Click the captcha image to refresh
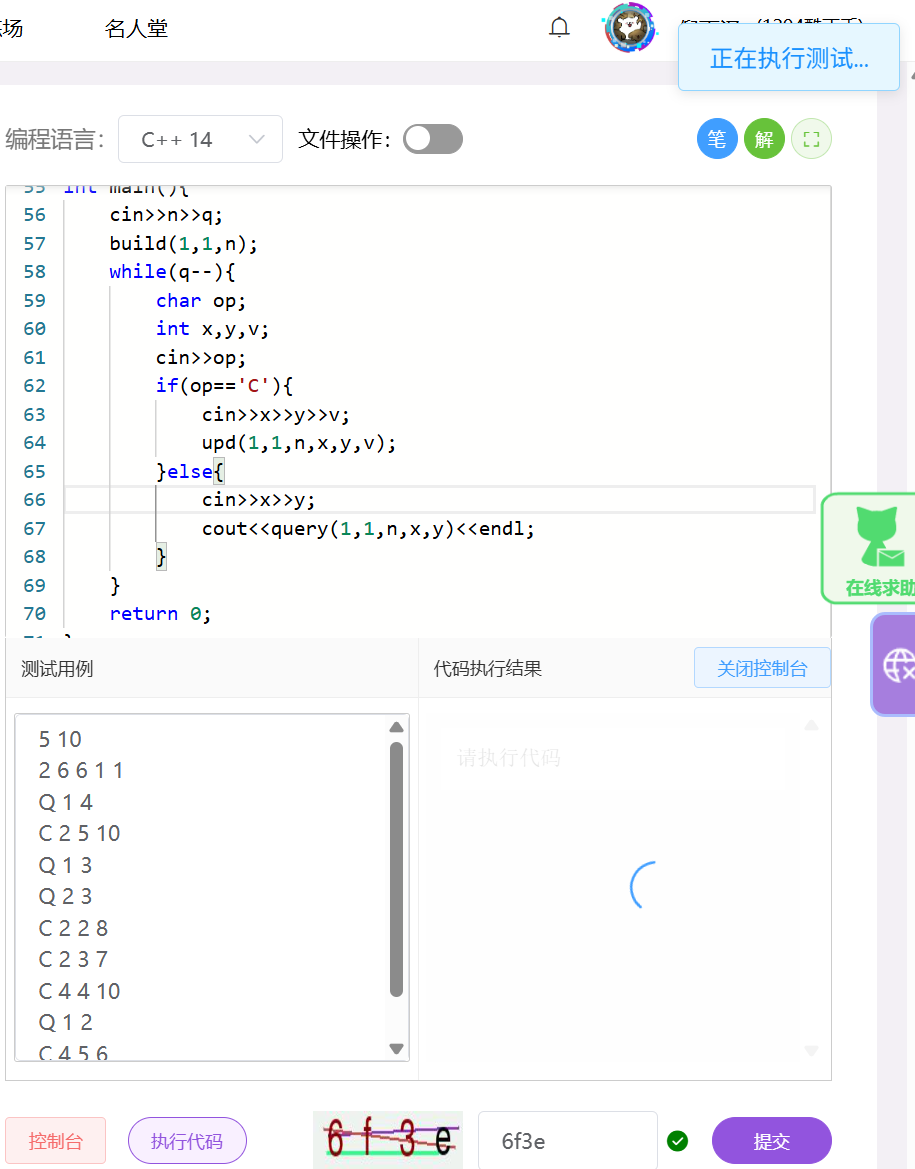This screenshot has width=915, height=1169. [388, 1140]
